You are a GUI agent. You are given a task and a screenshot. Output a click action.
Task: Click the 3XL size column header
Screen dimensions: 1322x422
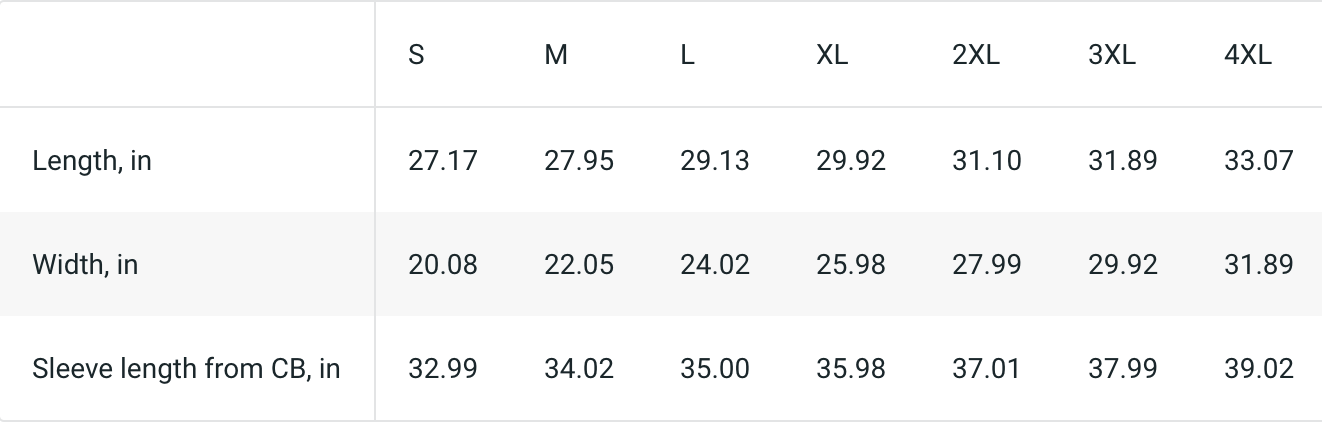(x=1112, y=55)
